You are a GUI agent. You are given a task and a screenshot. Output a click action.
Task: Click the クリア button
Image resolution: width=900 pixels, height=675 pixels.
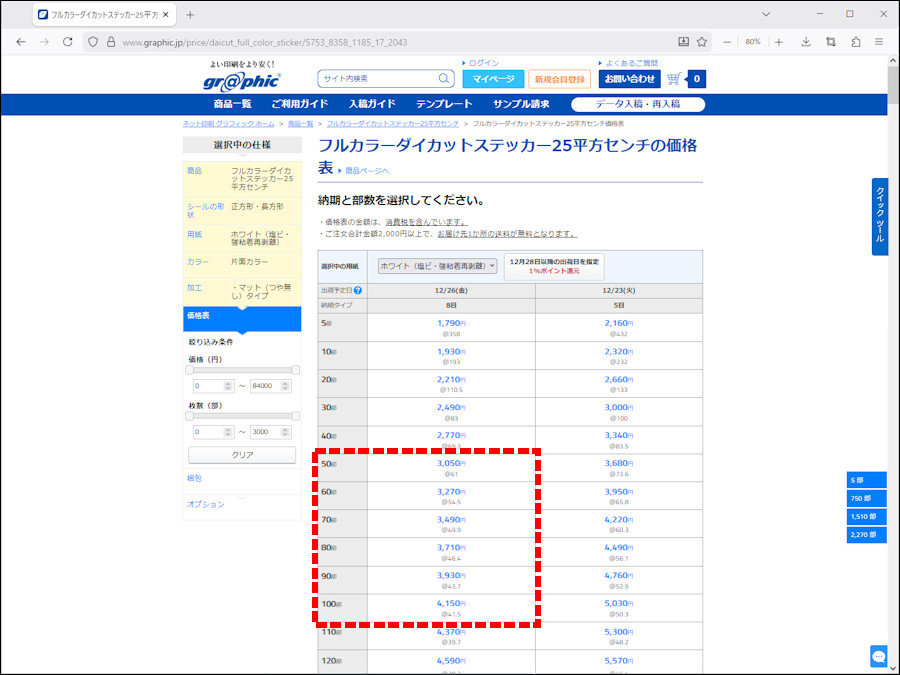click(x=242, y=455)
